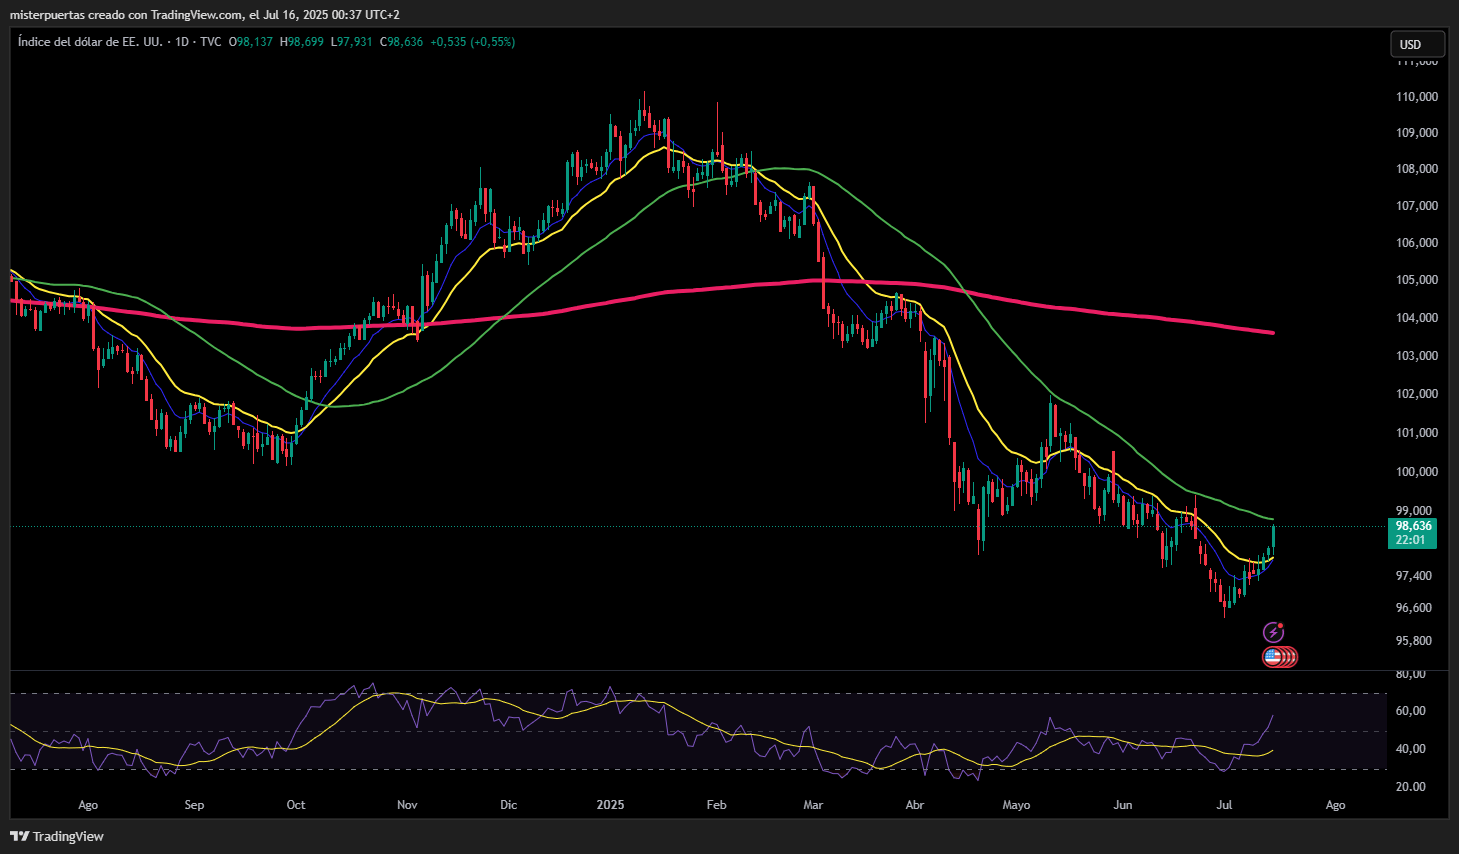Click the 100,000 price axis label
The width and height of the screenshot is (1459, 854).
(x=1417, y=472)
